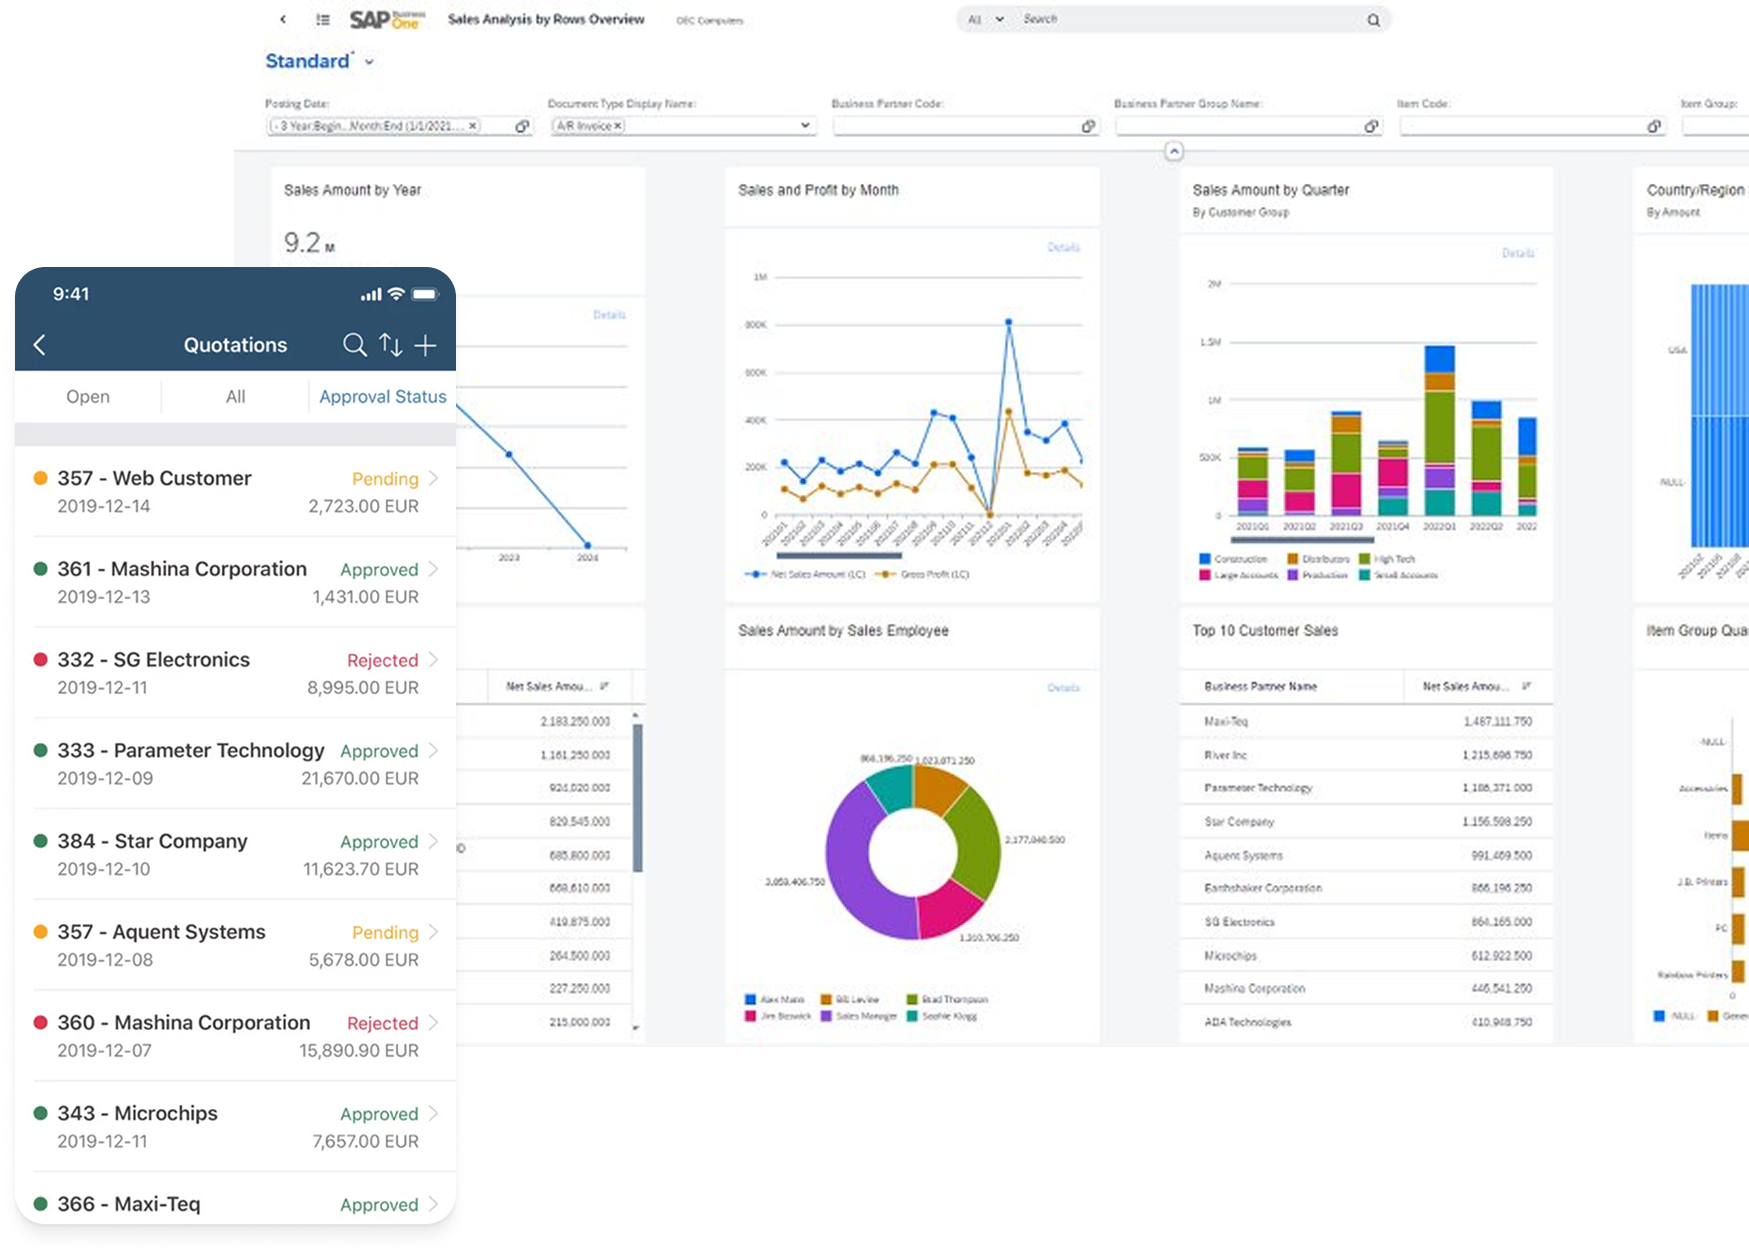This screenshot has height=1254, width=1749.
Task: Collapse the filter bar with arrow button
Action: pyautogui.click(x=1174, y=152)
